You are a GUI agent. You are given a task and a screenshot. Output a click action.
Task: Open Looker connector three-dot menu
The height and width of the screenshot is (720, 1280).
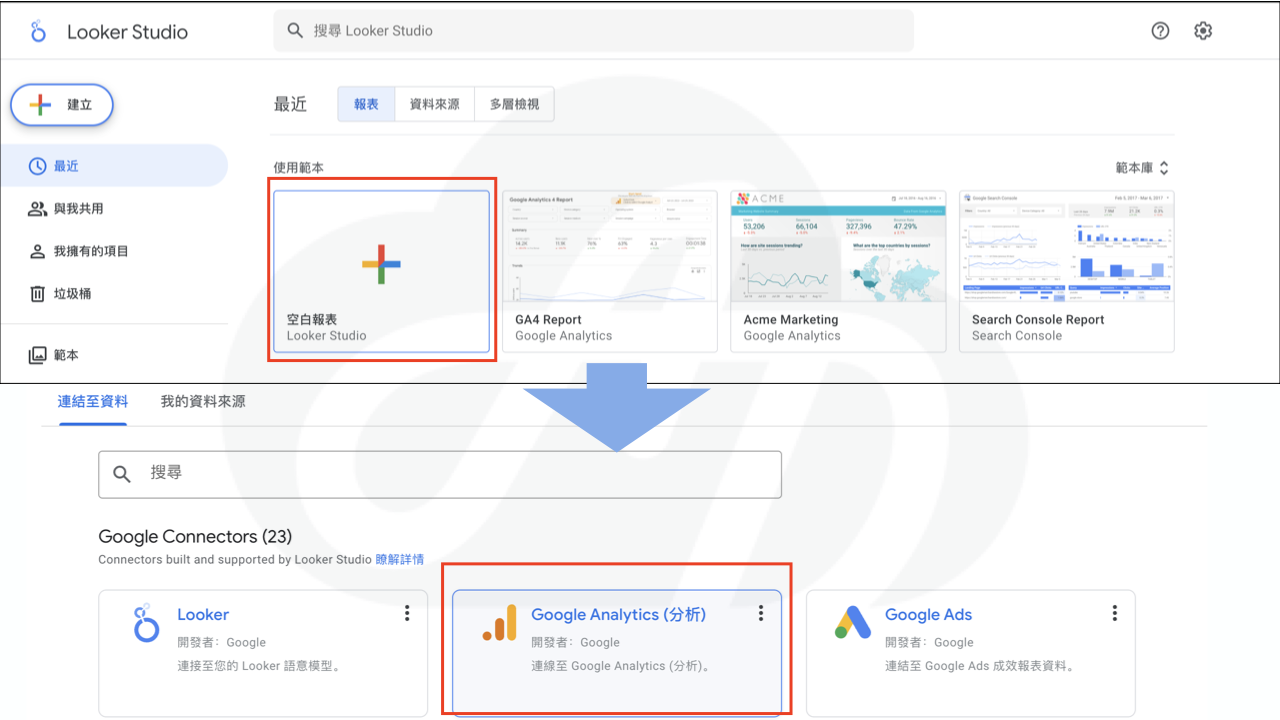pos(407,613)
